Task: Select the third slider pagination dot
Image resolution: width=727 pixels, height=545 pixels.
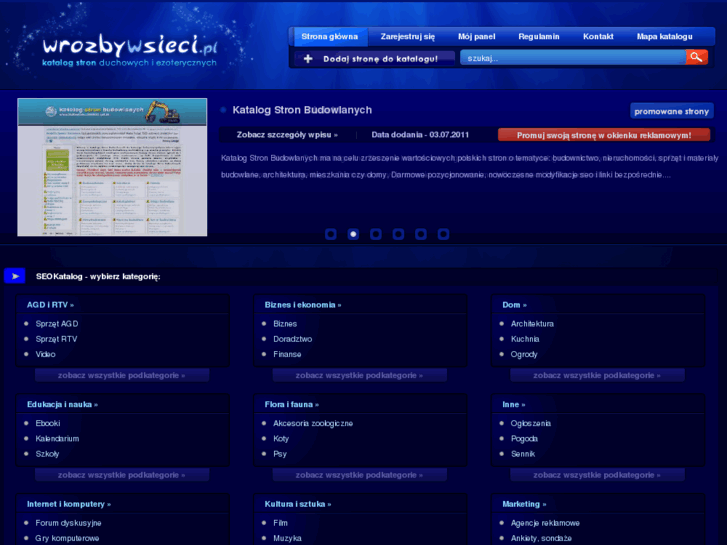Action: tap(376, 234)
